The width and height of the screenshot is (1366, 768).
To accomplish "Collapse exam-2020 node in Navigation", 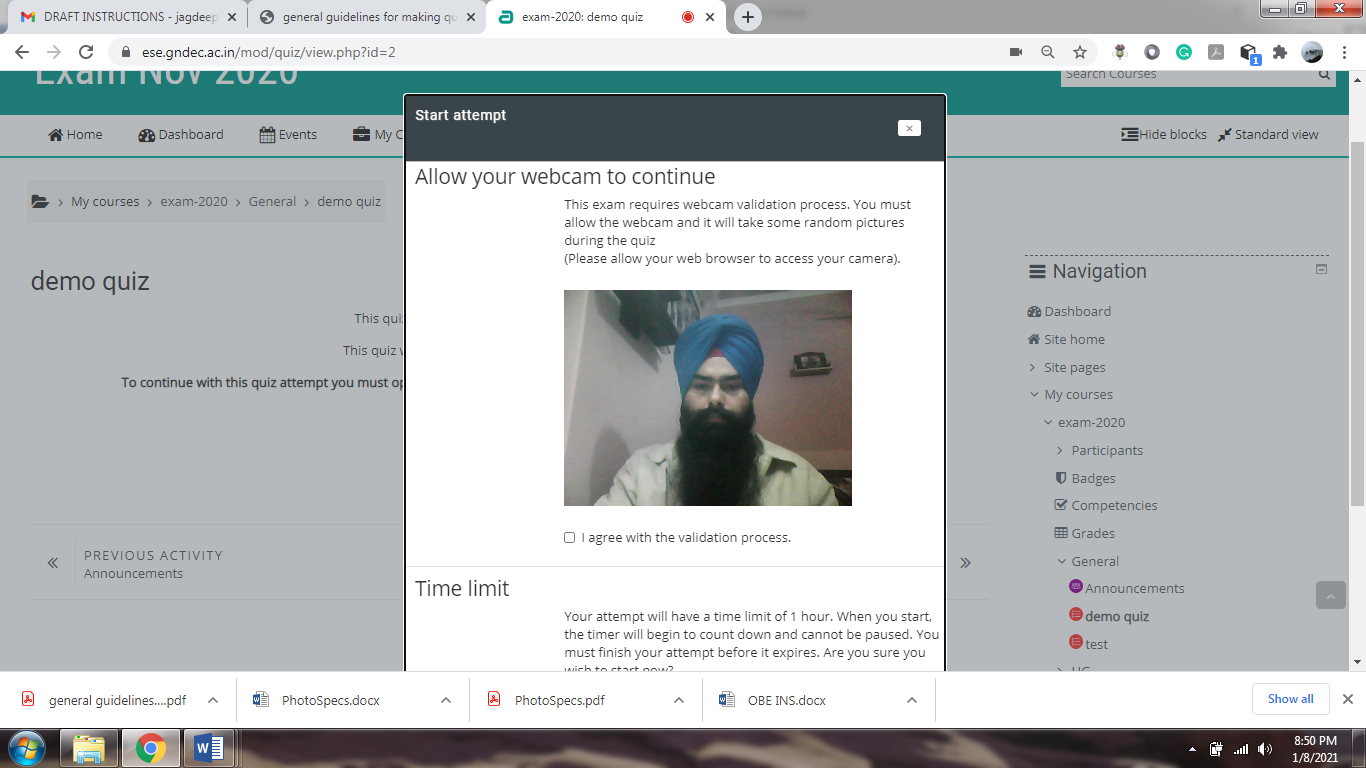I will (x=1048, y=423).
